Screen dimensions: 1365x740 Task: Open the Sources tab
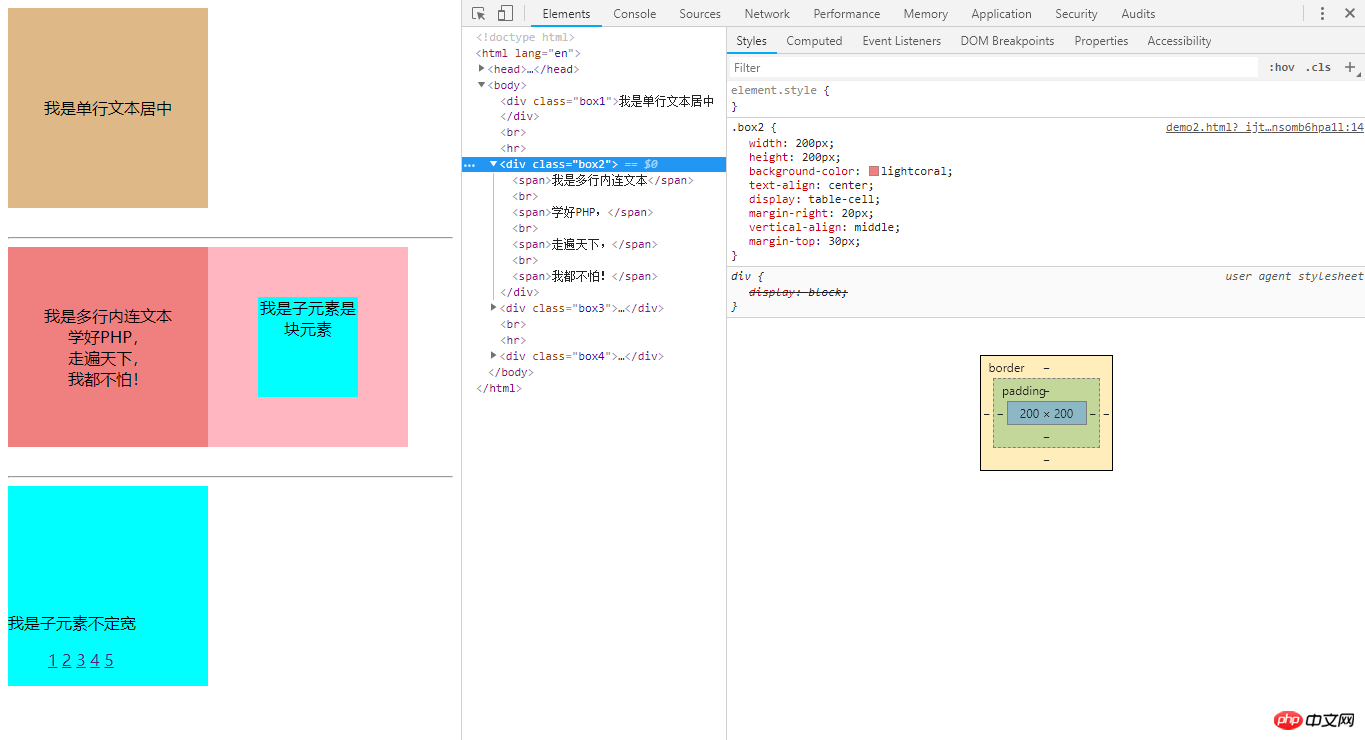(700, 14)
